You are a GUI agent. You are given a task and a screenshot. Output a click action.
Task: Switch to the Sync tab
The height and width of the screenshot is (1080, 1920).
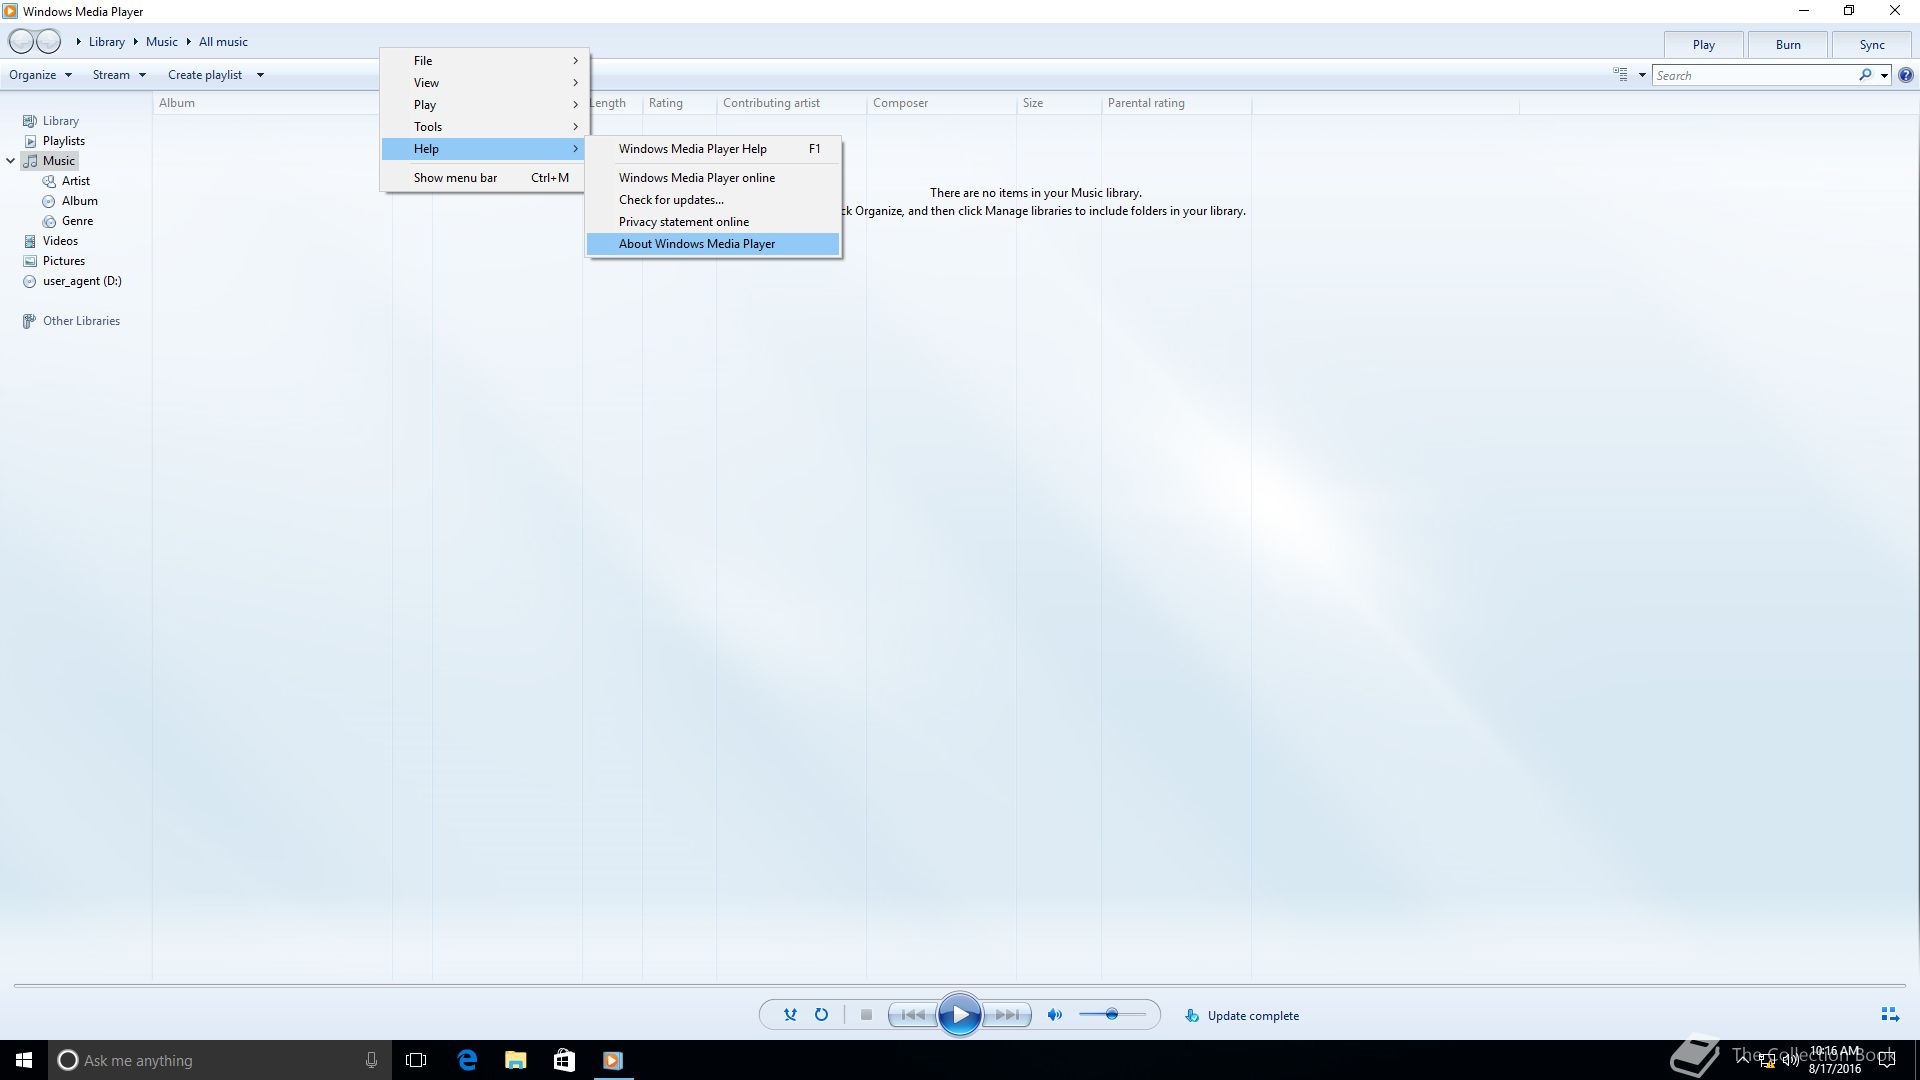1872,45
